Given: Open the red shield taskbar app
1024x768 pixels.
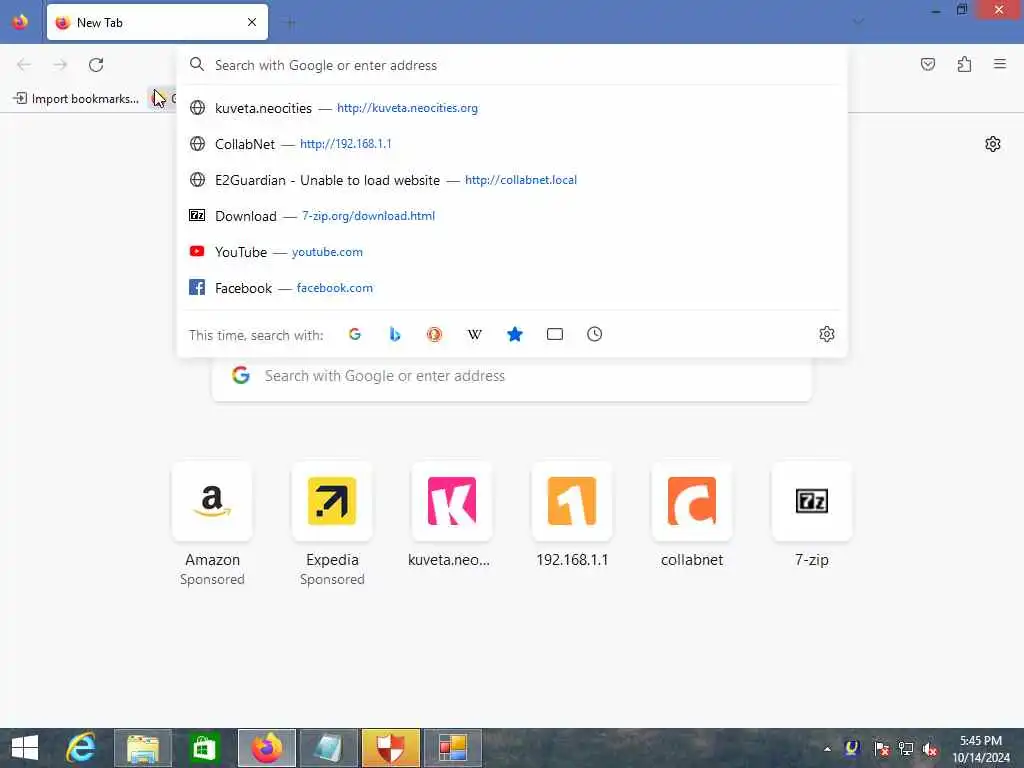Looking at the screenshot, I should point(391,748).
